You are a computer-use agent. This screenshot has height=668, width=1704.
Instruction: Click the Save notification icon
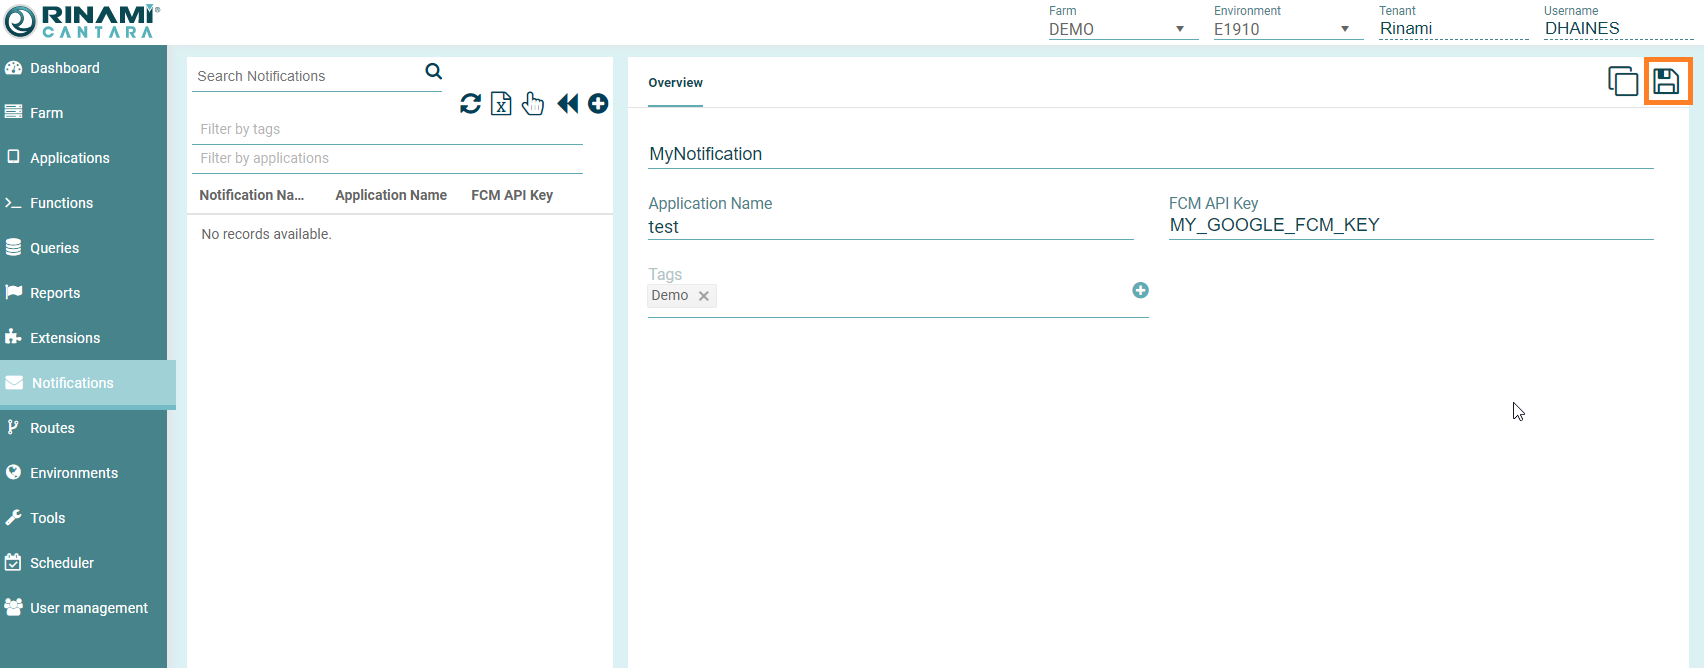tap(1666, 81)
